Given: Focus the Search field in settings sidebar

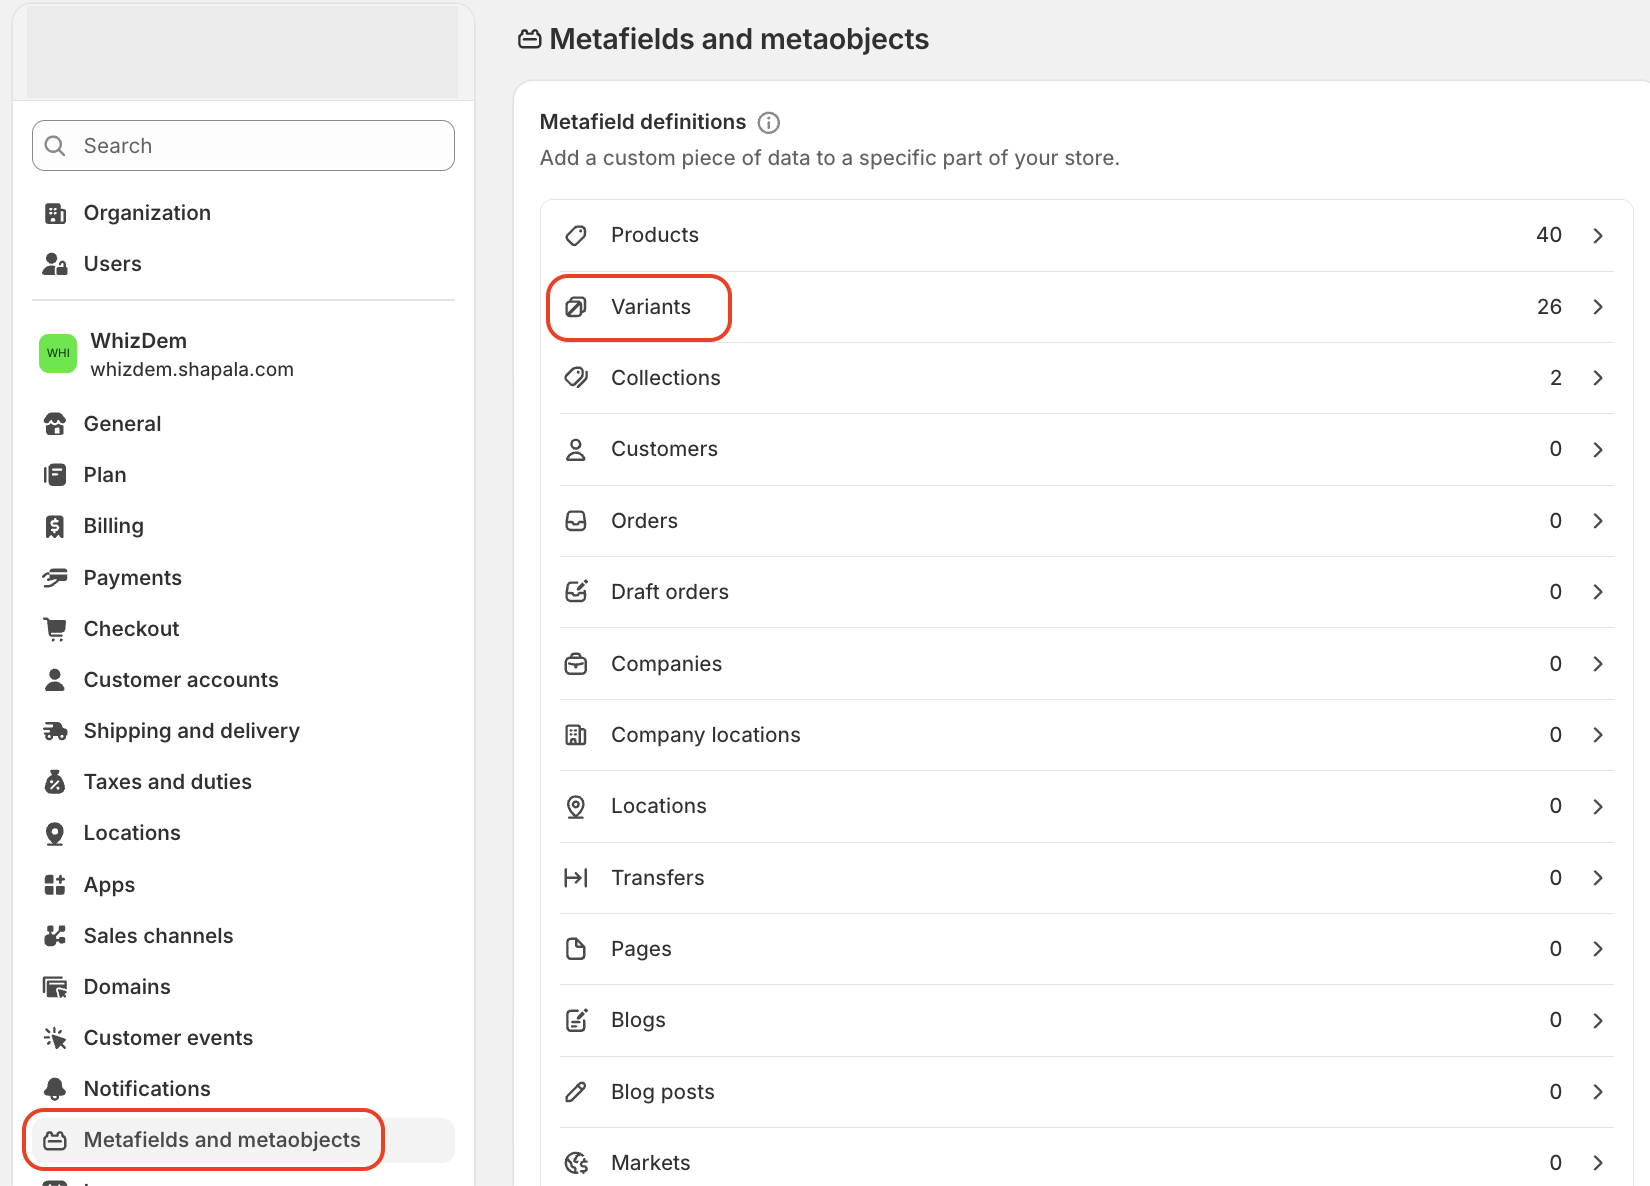Looking at the screenshot, I should tap(243, 146).
